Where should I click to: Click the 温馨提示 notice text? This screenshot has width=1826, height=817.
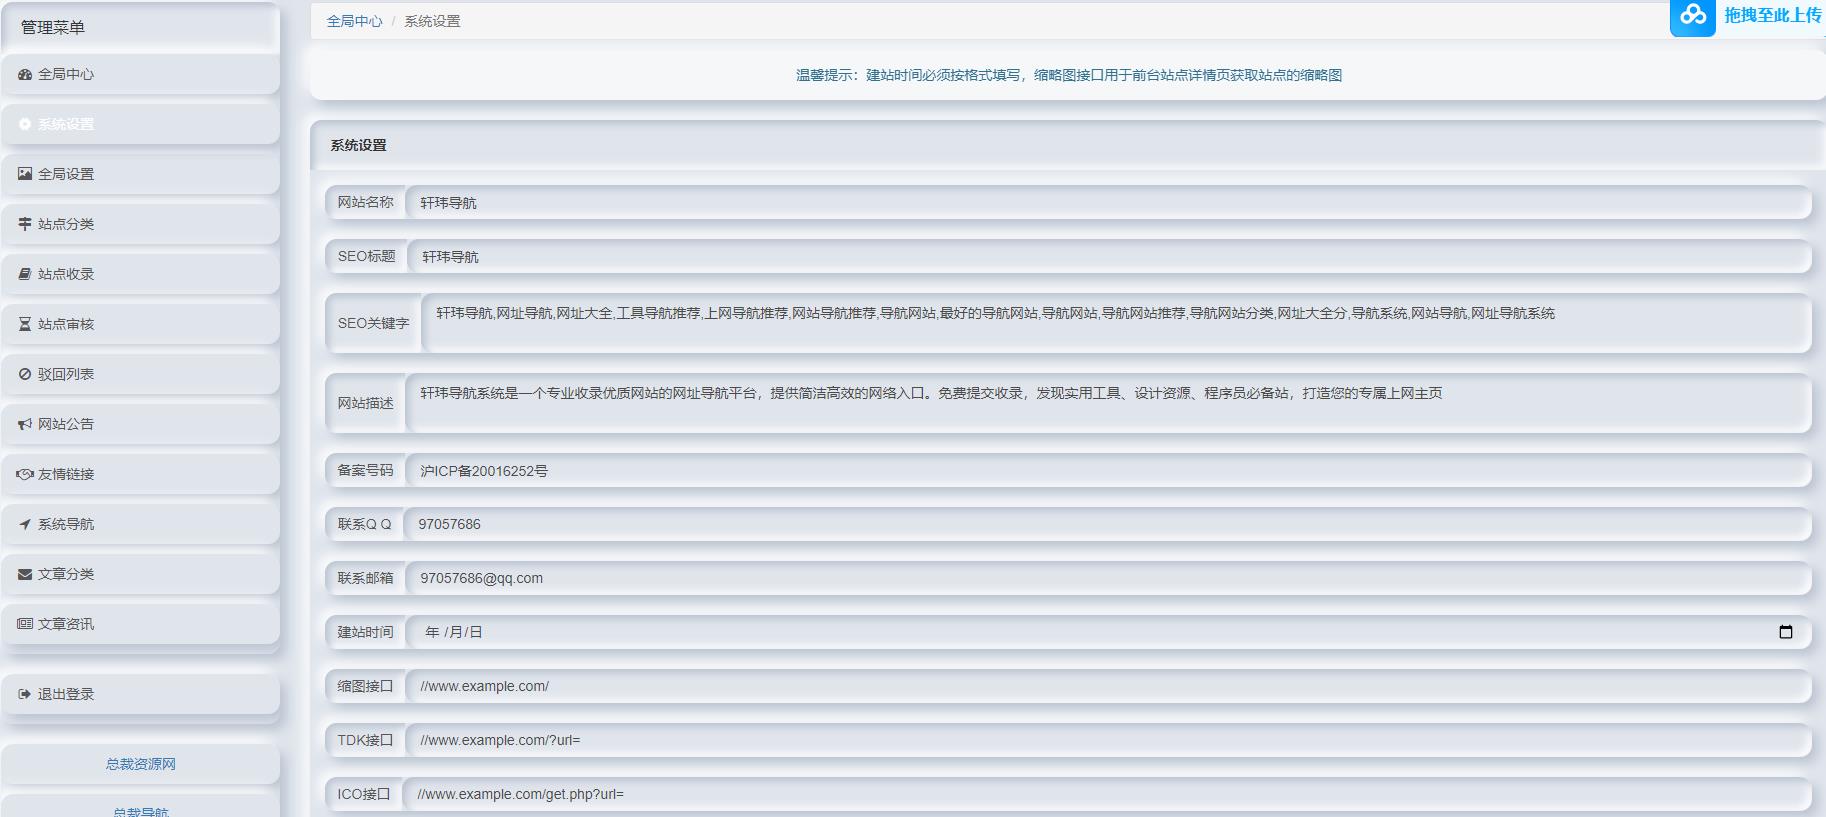pos(1068,75)
